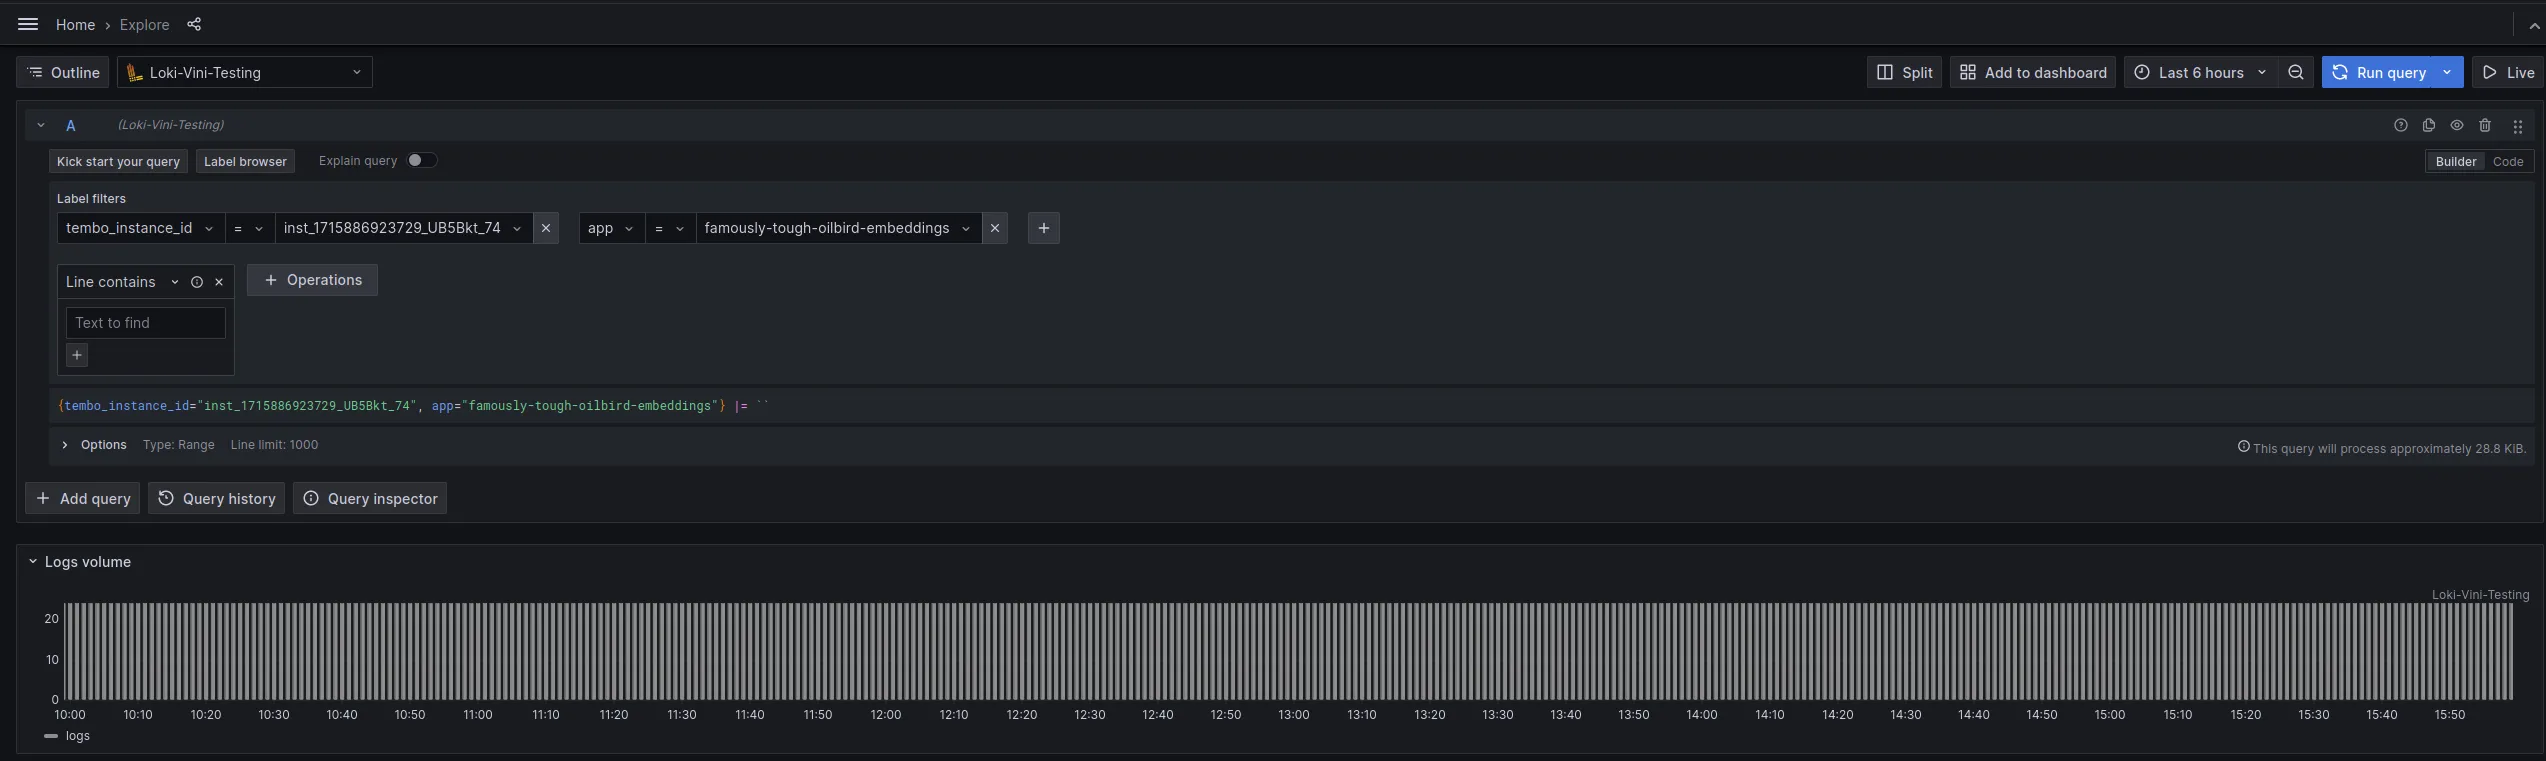Click the Line limit: 1000 text

[274, 445]
